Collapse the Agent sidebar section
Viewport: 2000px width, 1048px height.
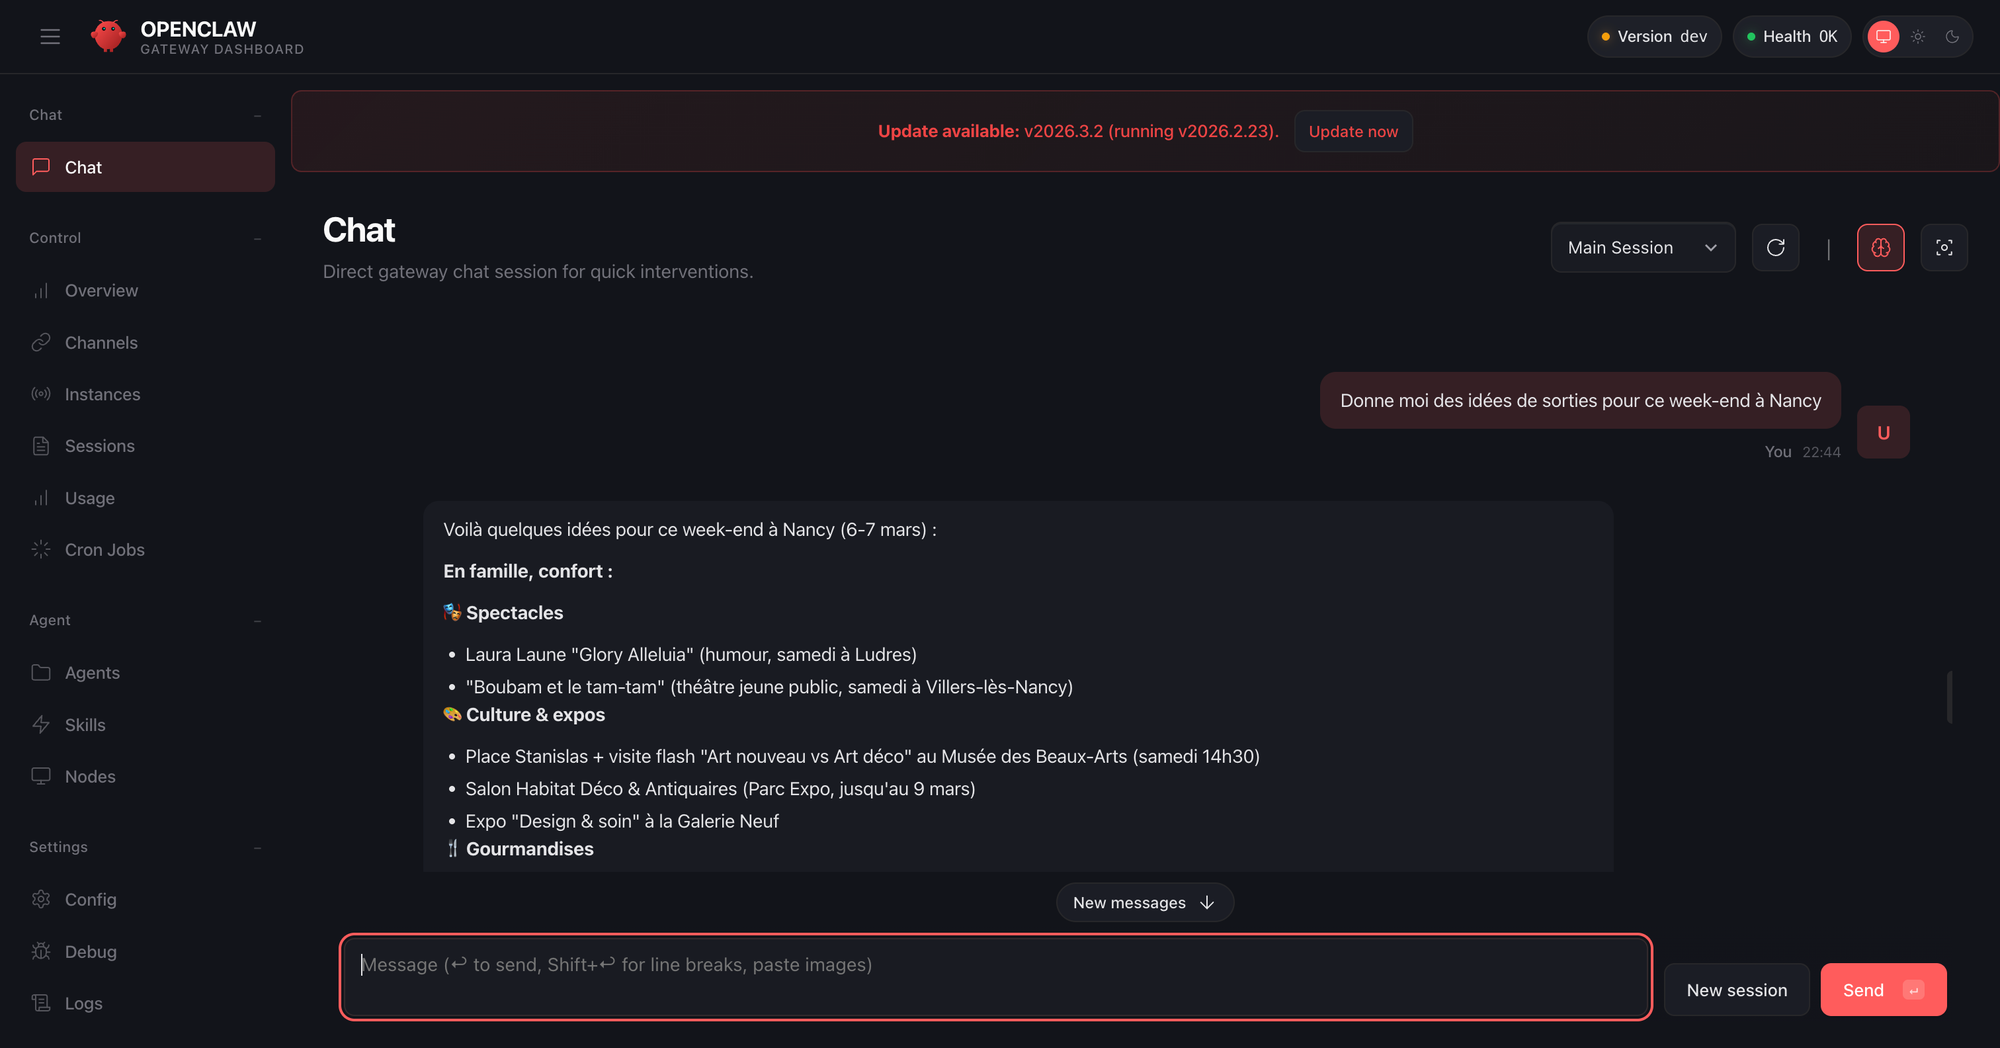tap(258, 621)
